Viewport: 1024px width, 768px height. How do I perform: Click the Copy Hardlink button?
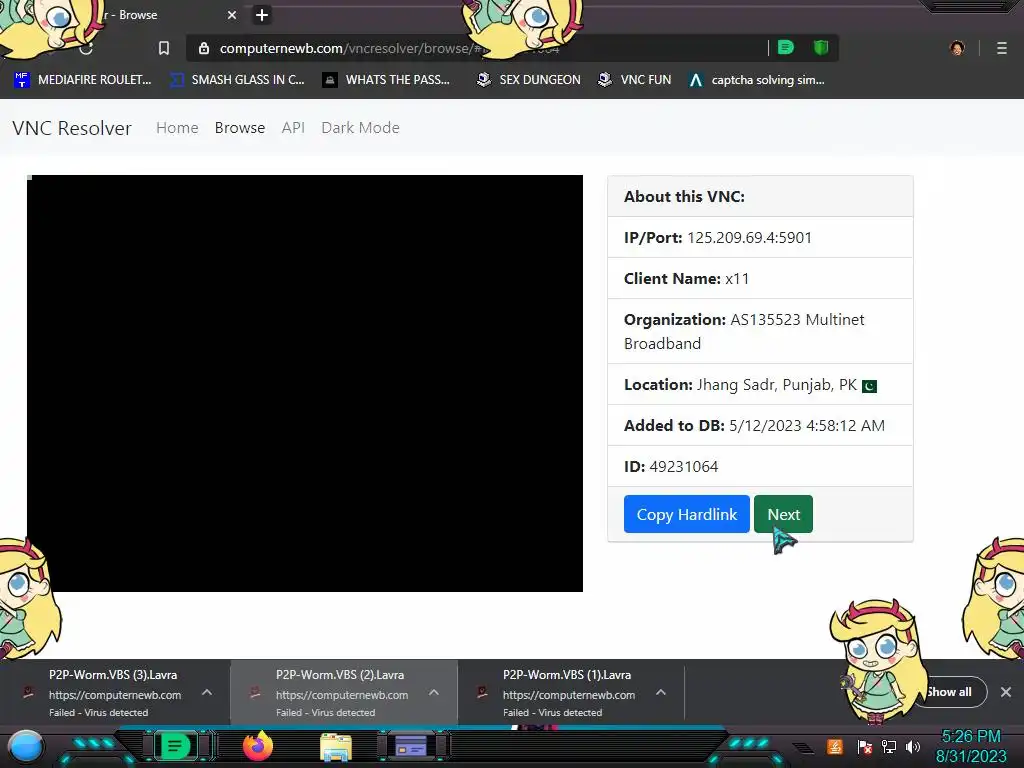point(686,515)
